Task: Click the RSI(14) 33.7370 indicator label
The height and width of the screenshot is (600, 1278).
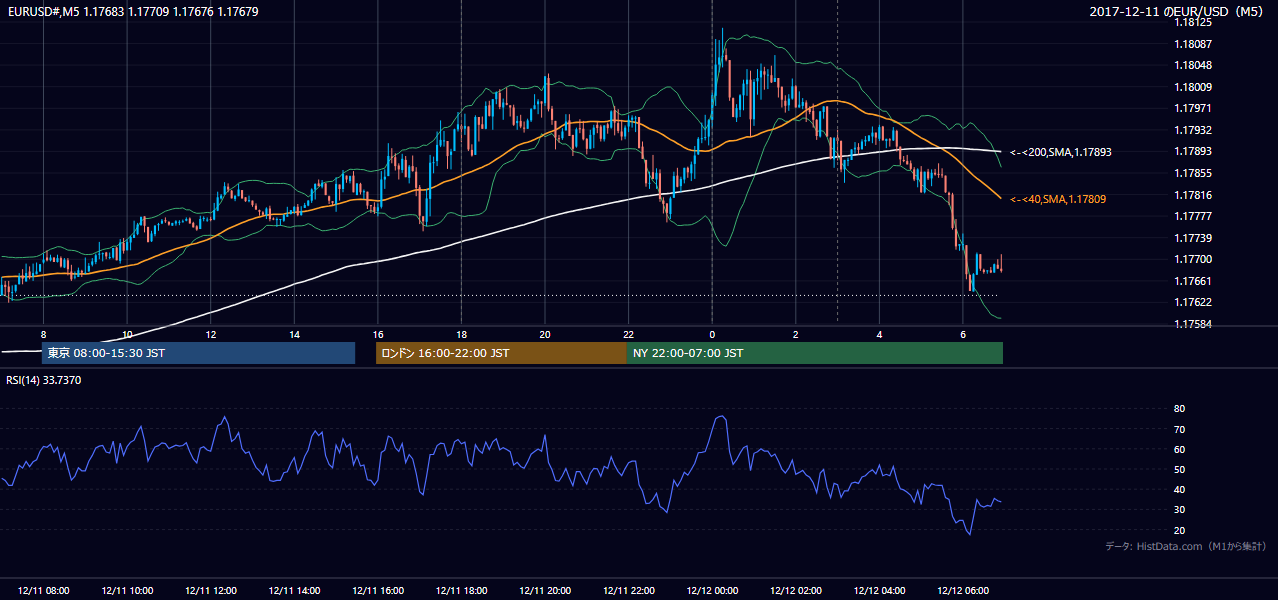Action: click(44, 380)
